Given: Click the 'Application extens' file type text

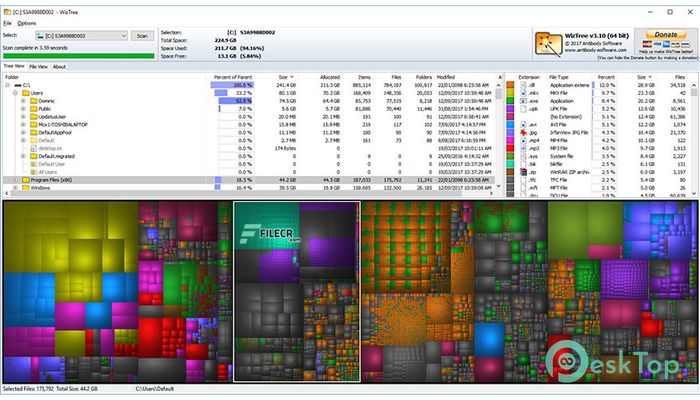Looking at the screenshot, I should tap(570, 85).
